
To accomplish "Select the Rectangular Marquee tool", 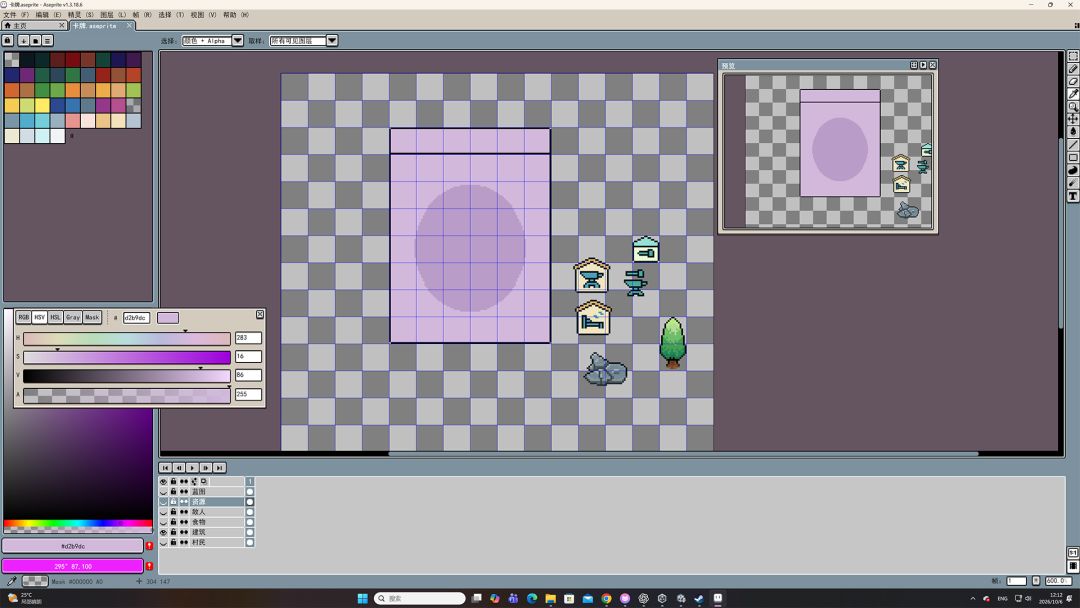I will pos(1073,56).
